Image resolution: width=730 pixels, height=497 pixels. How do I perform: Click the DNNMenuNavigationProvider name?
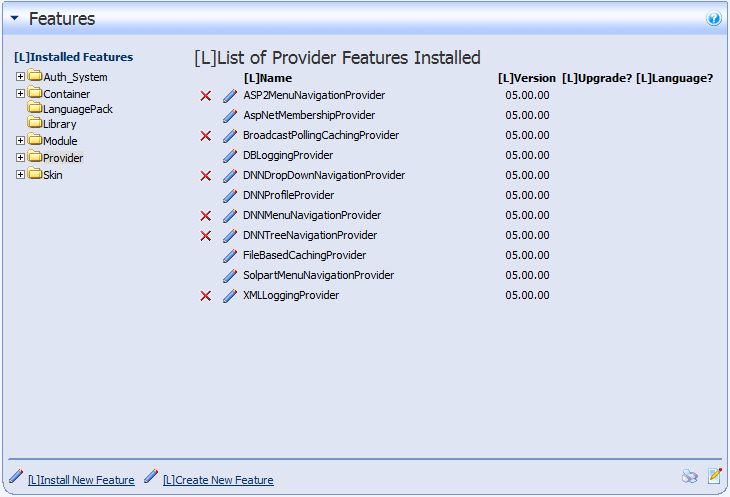pos(312,215)
